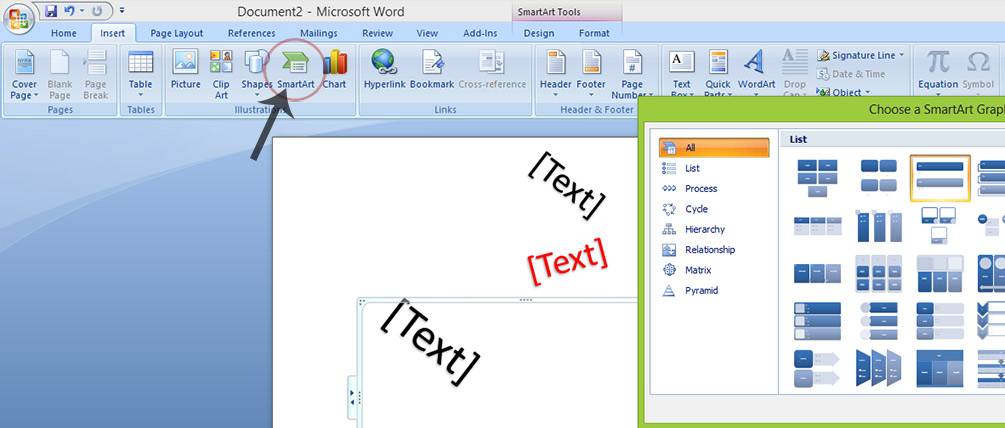Screen dimensions: 1005x428
Task: Insert a Blank Page
Action: click(60, 74)
